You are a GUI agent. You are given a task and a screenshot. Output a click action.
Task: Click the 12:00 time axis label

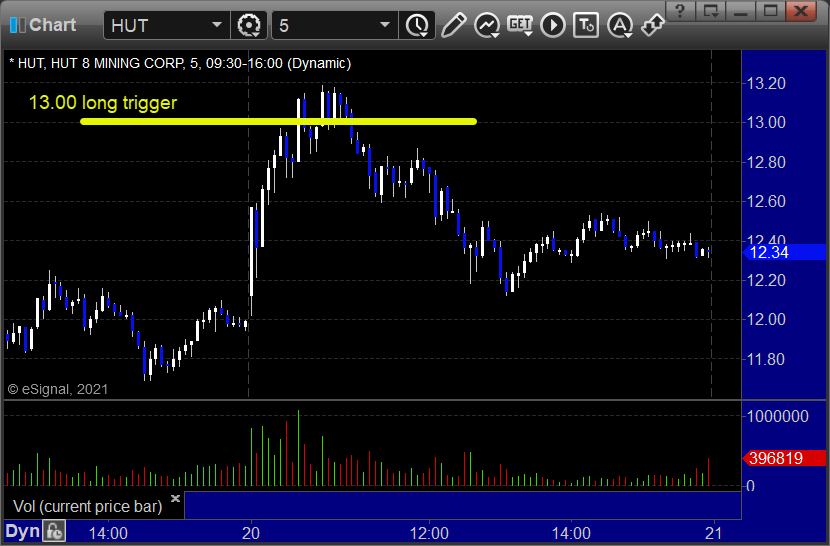(429, 533)
